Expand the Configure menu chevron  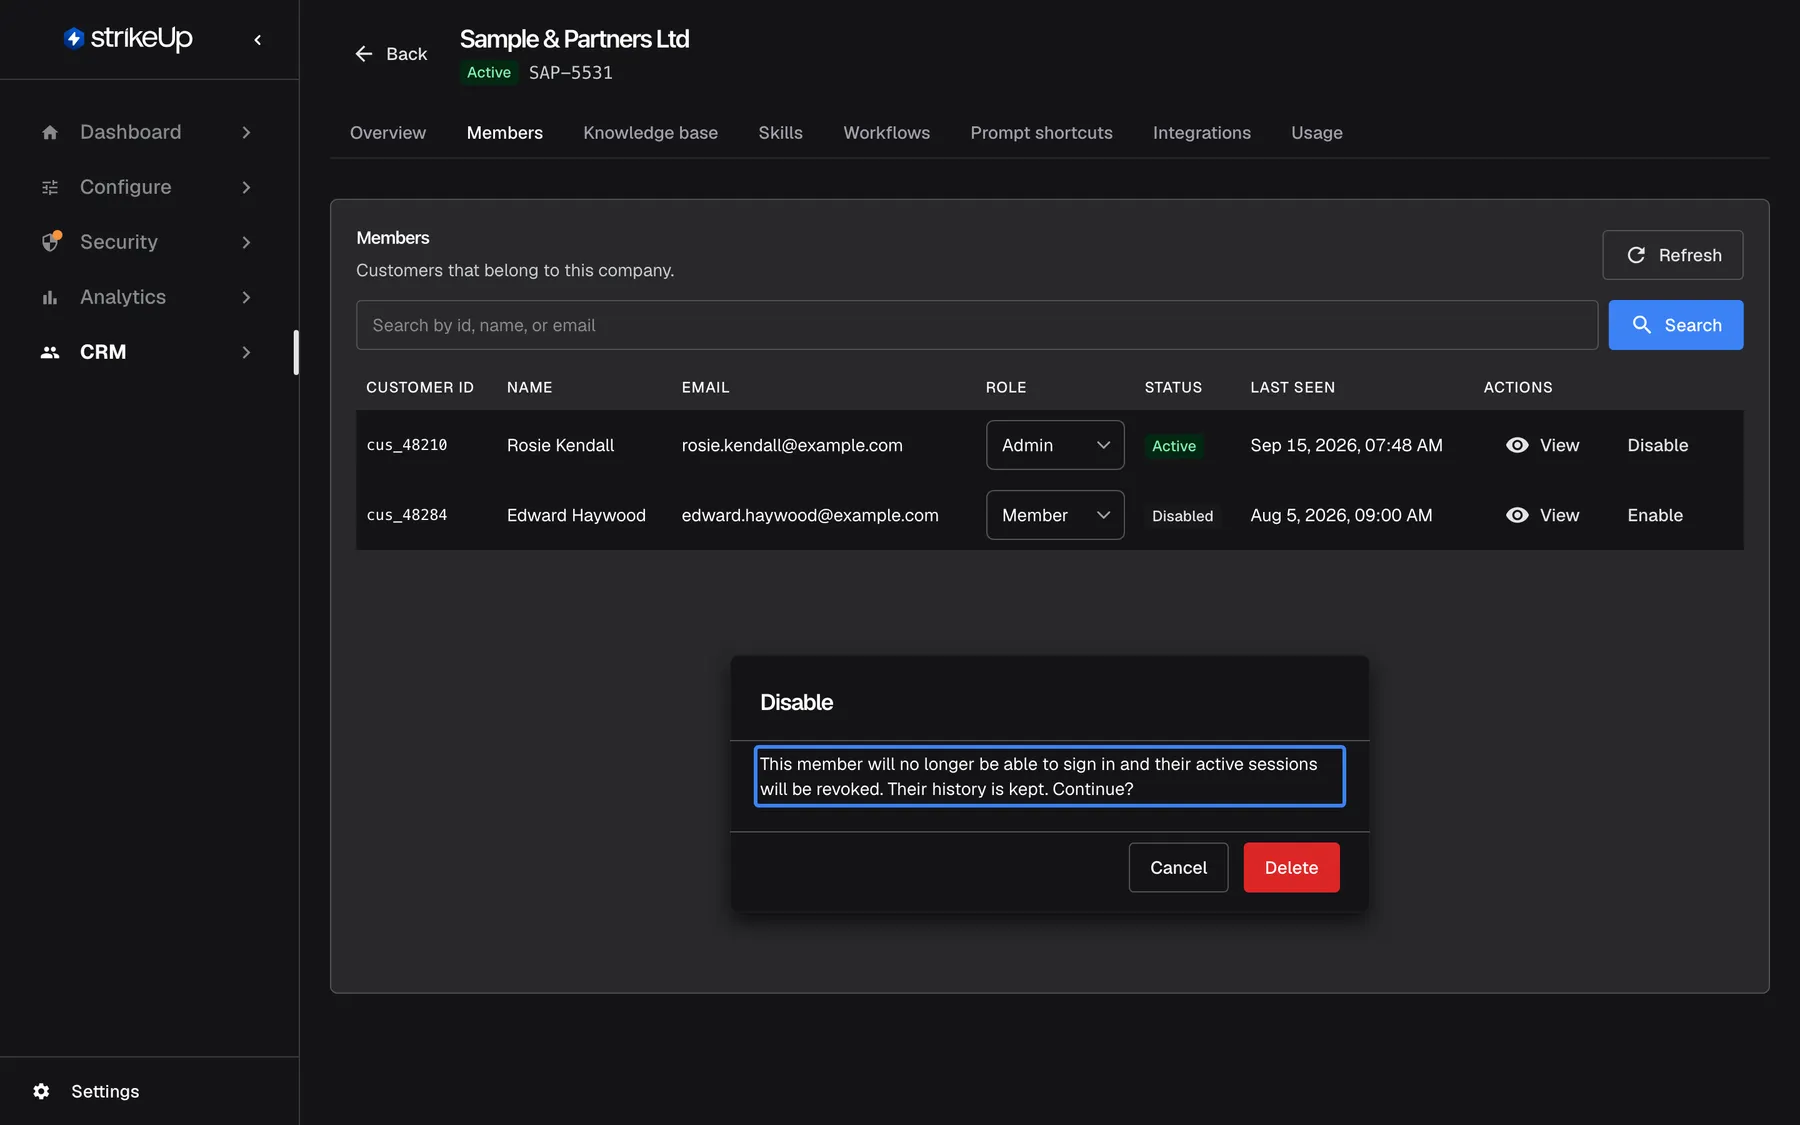246,188
